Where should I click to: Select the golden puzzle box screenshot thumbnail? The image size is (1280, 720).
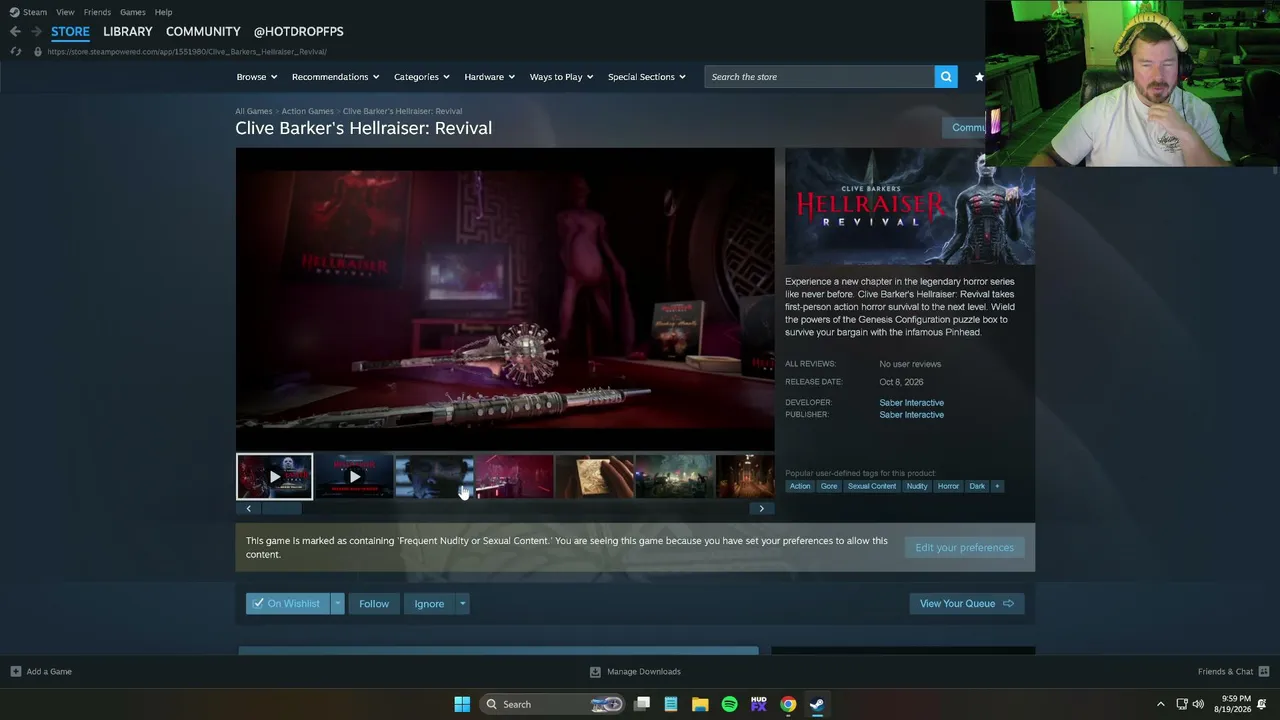[594, 476]
